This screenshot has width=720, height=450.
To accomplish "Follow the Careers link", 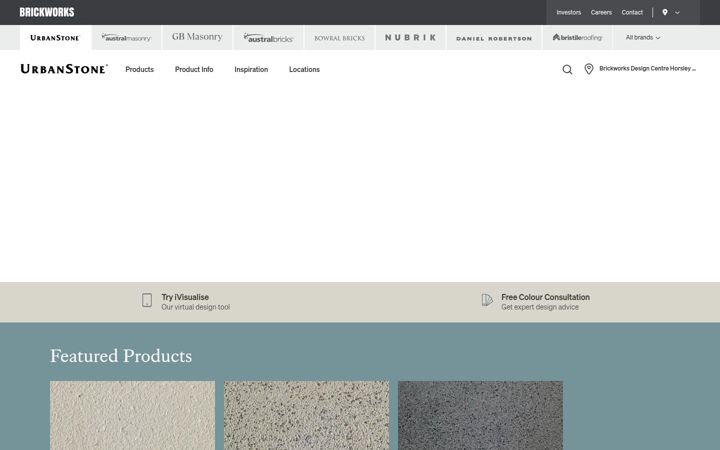I will pyautogui.click(x=601, y=12).
